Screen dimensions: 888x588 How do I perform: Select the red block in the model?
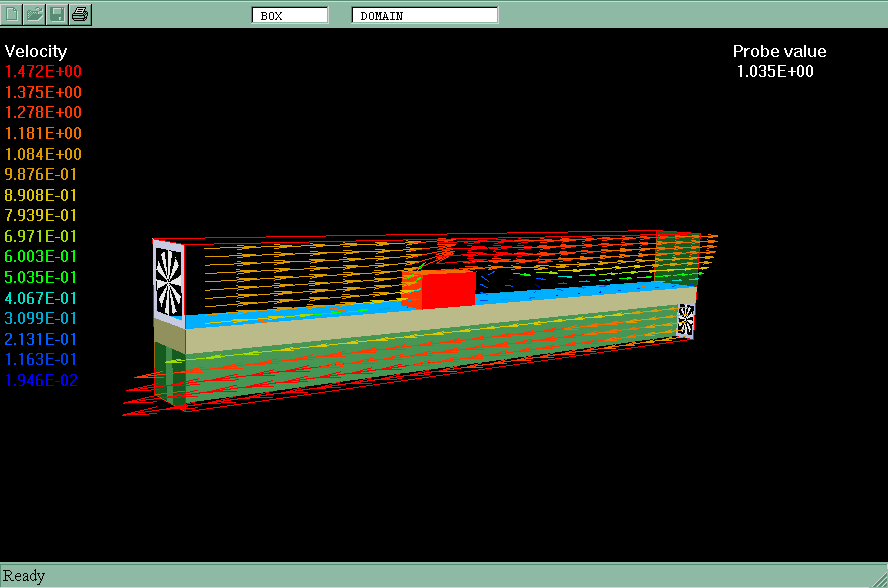(x=446, y=289)
